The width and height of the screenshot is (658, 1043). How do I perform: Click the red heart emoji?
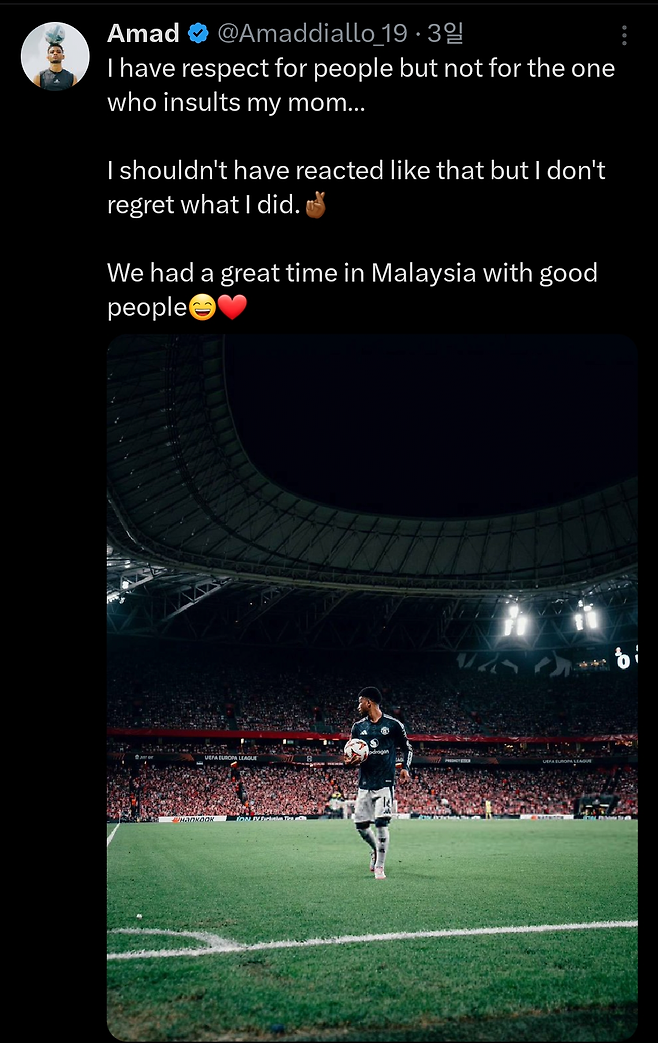tap(232, 307)
